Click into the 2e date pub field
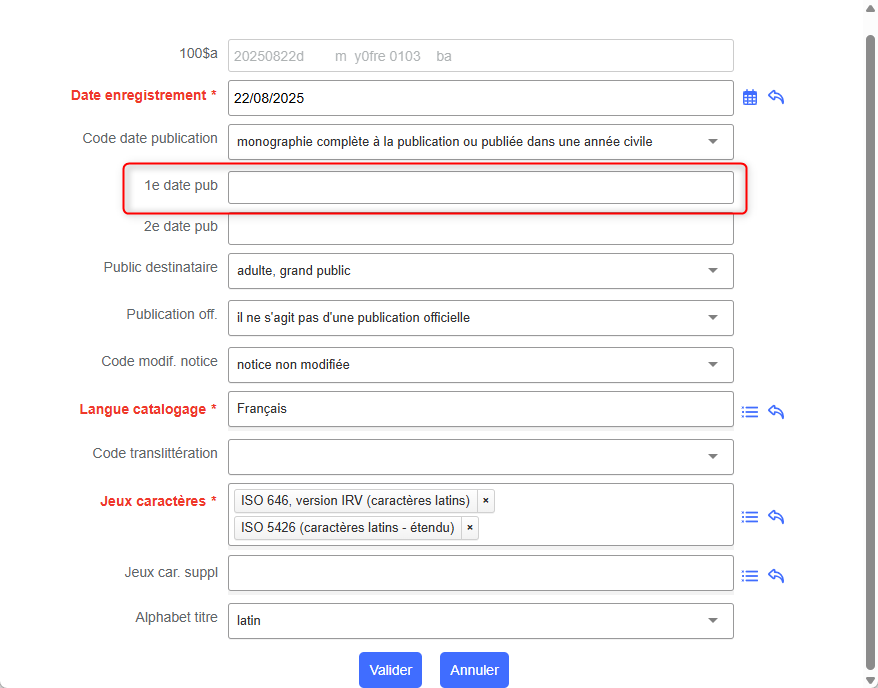The image size is (878, 688). [x=480, y=229]
